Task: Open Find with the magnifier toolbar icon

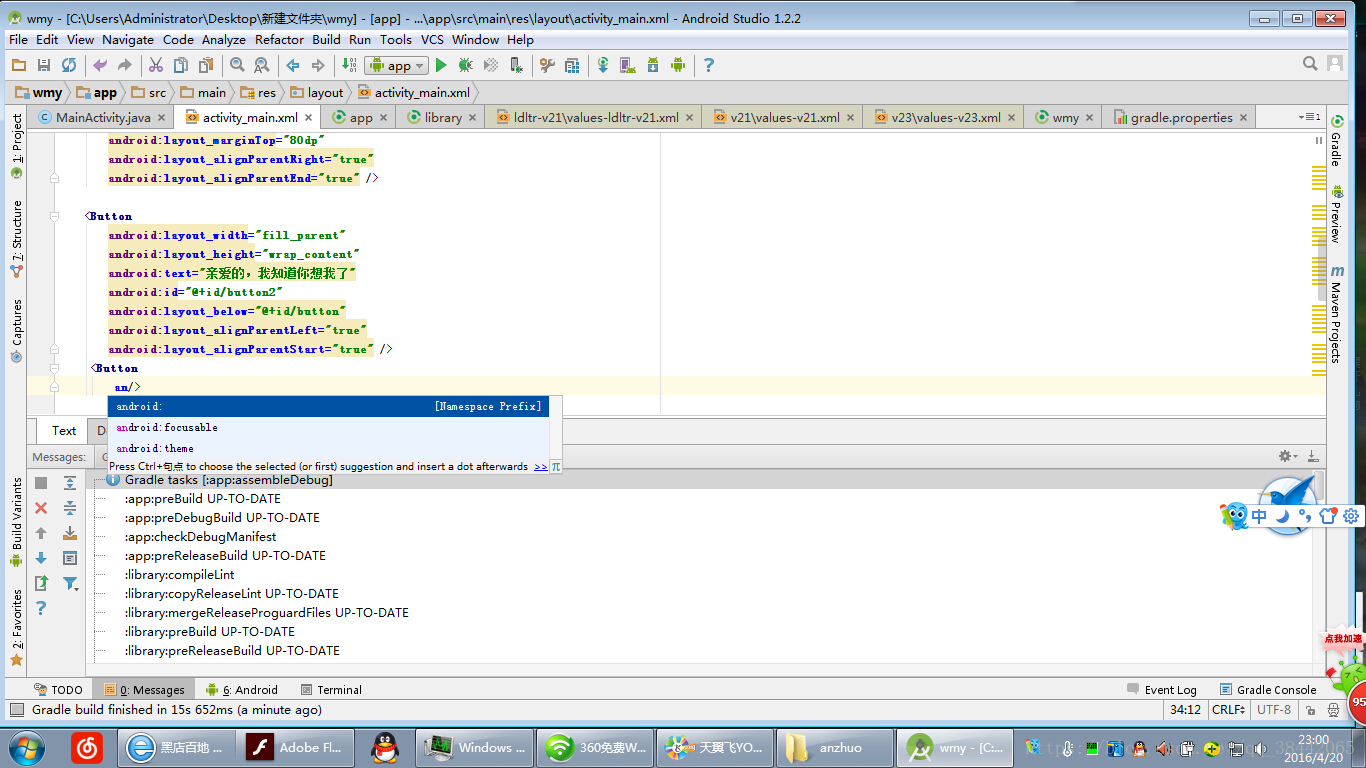Action: (x=237, y=65)
